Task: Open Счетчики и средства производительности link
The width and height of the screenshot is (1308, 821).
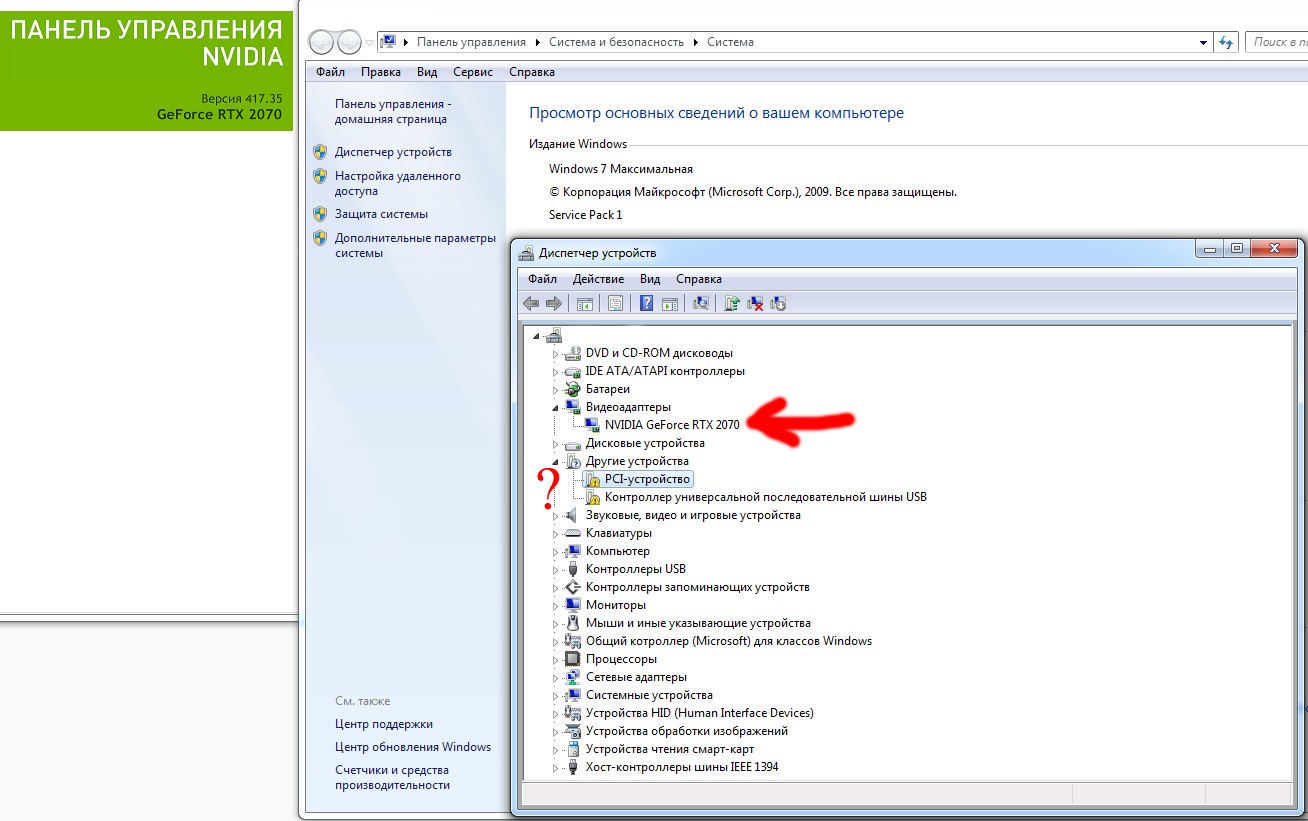Action: point(392,778)
